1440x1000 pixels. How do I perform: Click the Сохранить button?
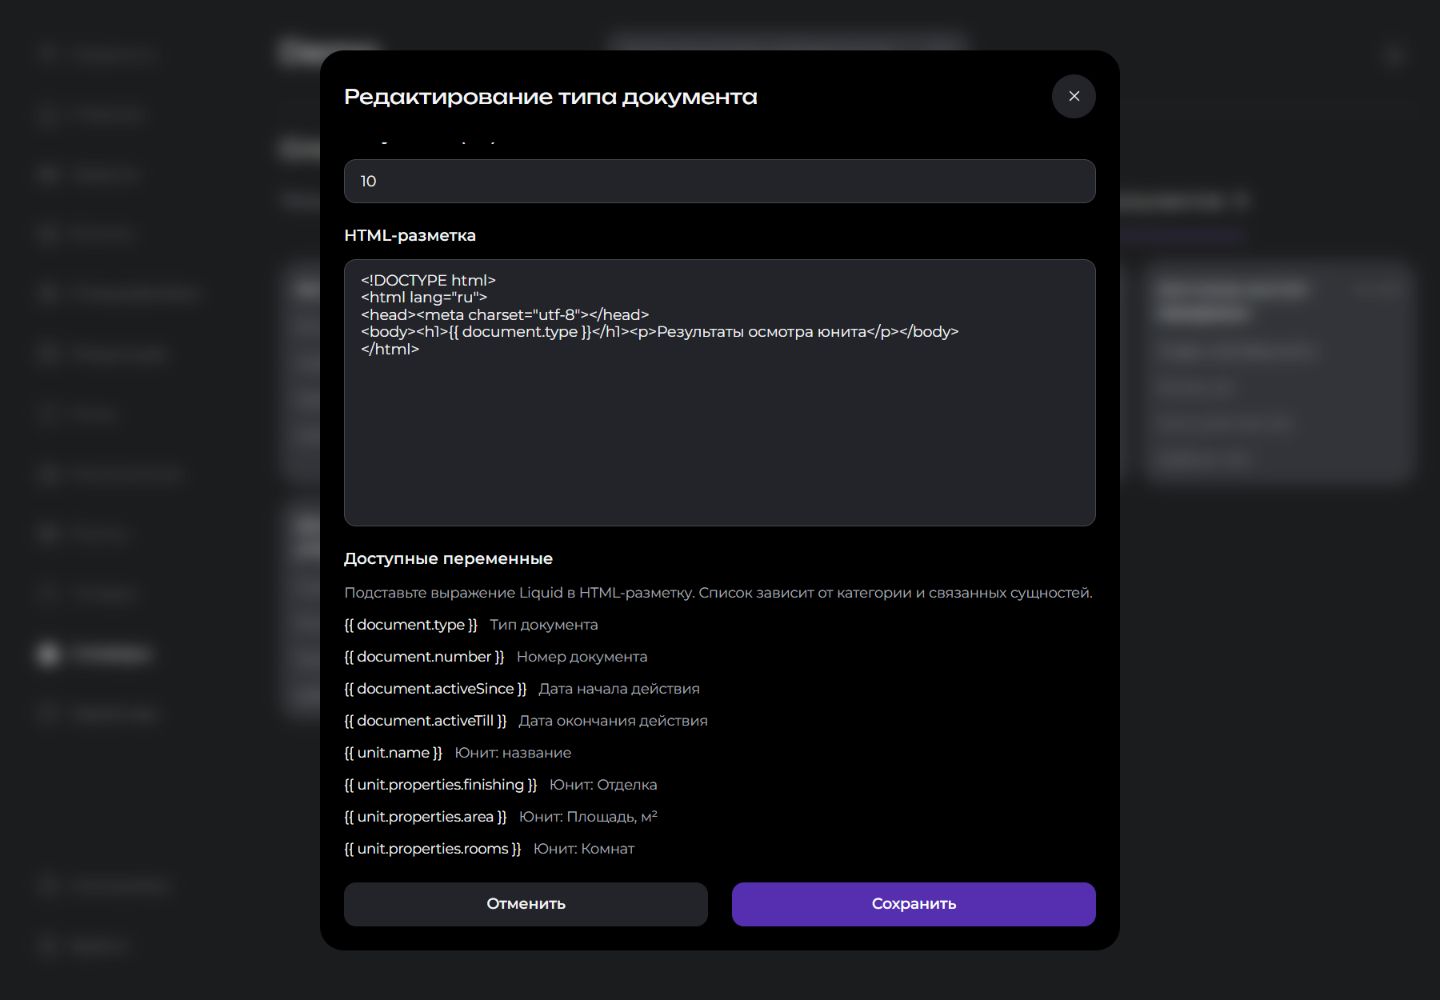pyautogui.click(x=913, y=904)
